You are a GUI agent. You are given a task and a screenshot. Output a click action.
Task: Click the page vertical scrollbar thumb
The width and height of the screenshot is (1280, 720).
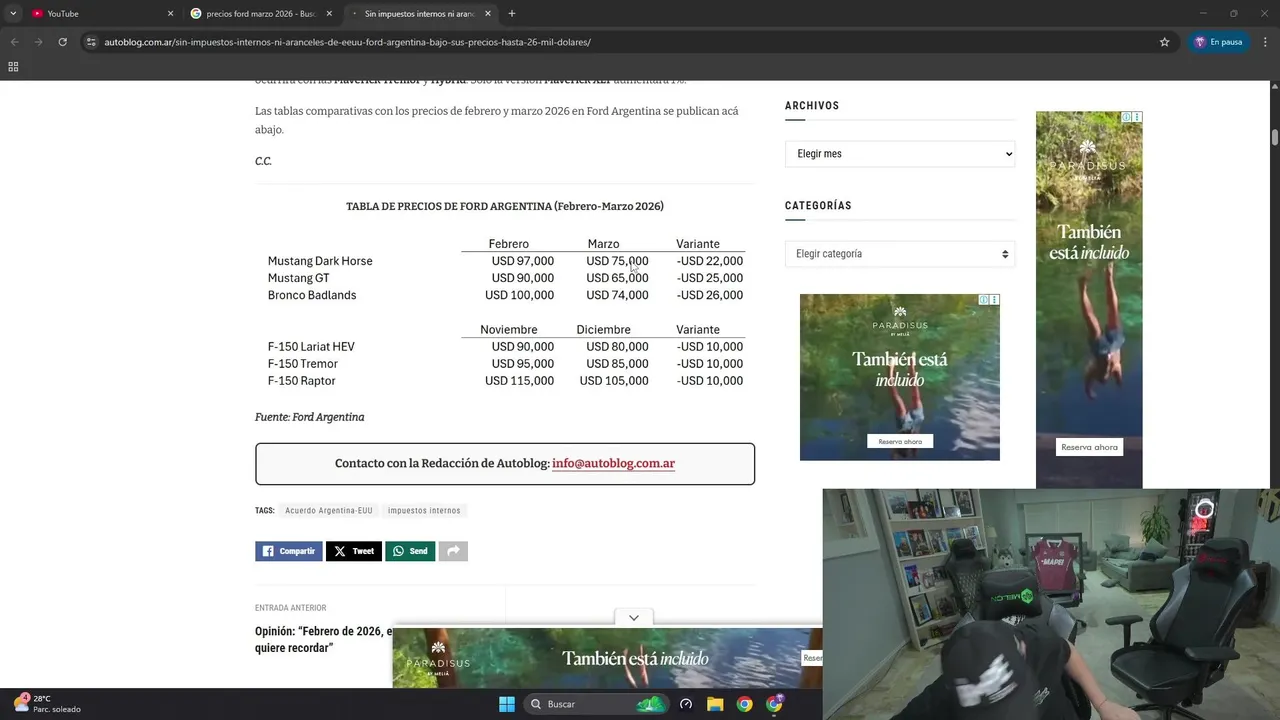click(1275, 138)
